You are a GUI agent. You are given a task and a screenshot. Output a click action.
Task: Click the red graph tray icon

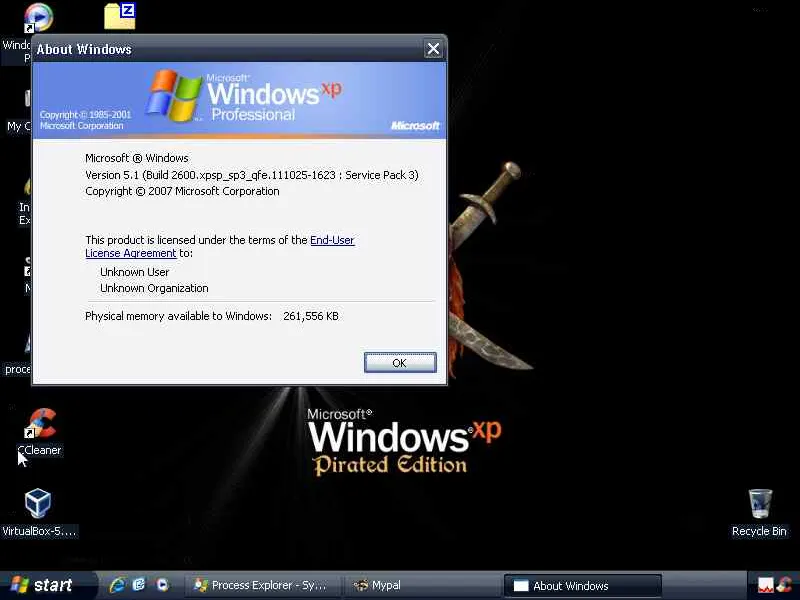click(x=765, y=585)
